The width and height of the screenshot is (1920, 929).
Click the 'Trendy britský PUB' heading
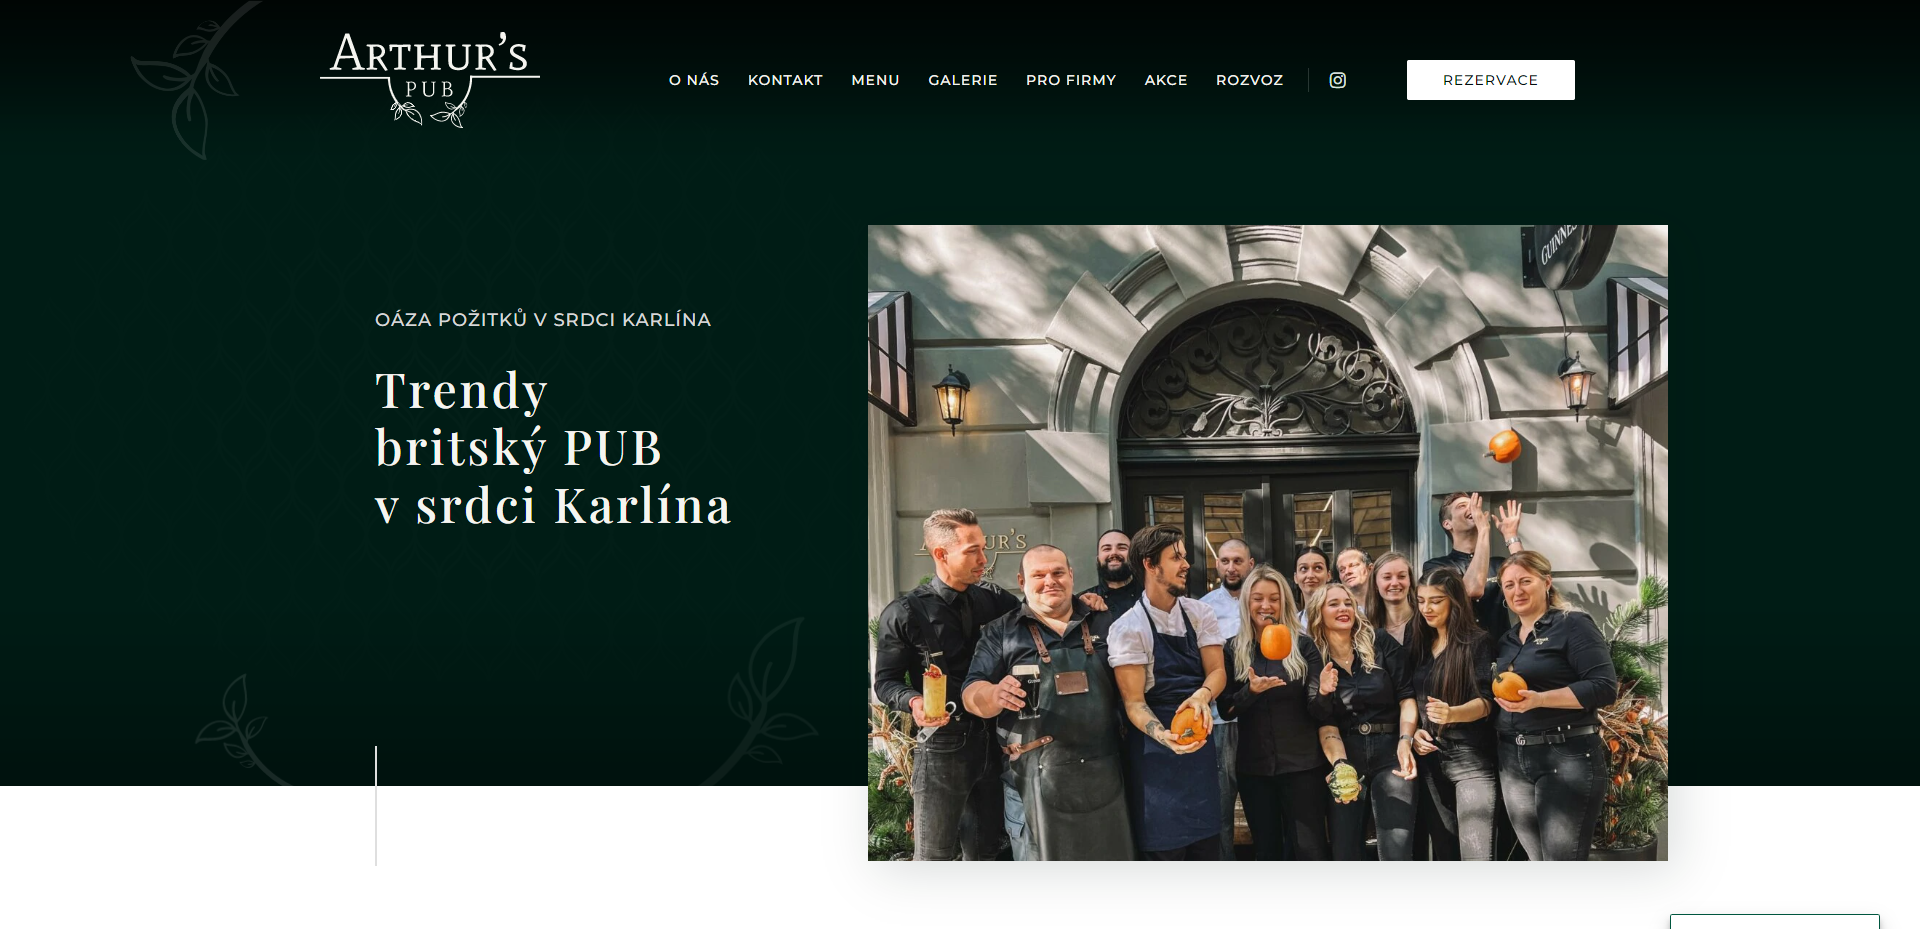click(553, 448)
